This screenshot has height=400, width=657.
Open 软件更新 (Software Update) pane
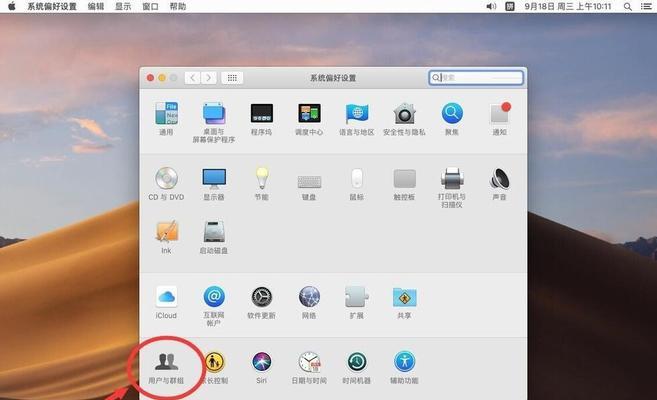click(x=261, y=302)
